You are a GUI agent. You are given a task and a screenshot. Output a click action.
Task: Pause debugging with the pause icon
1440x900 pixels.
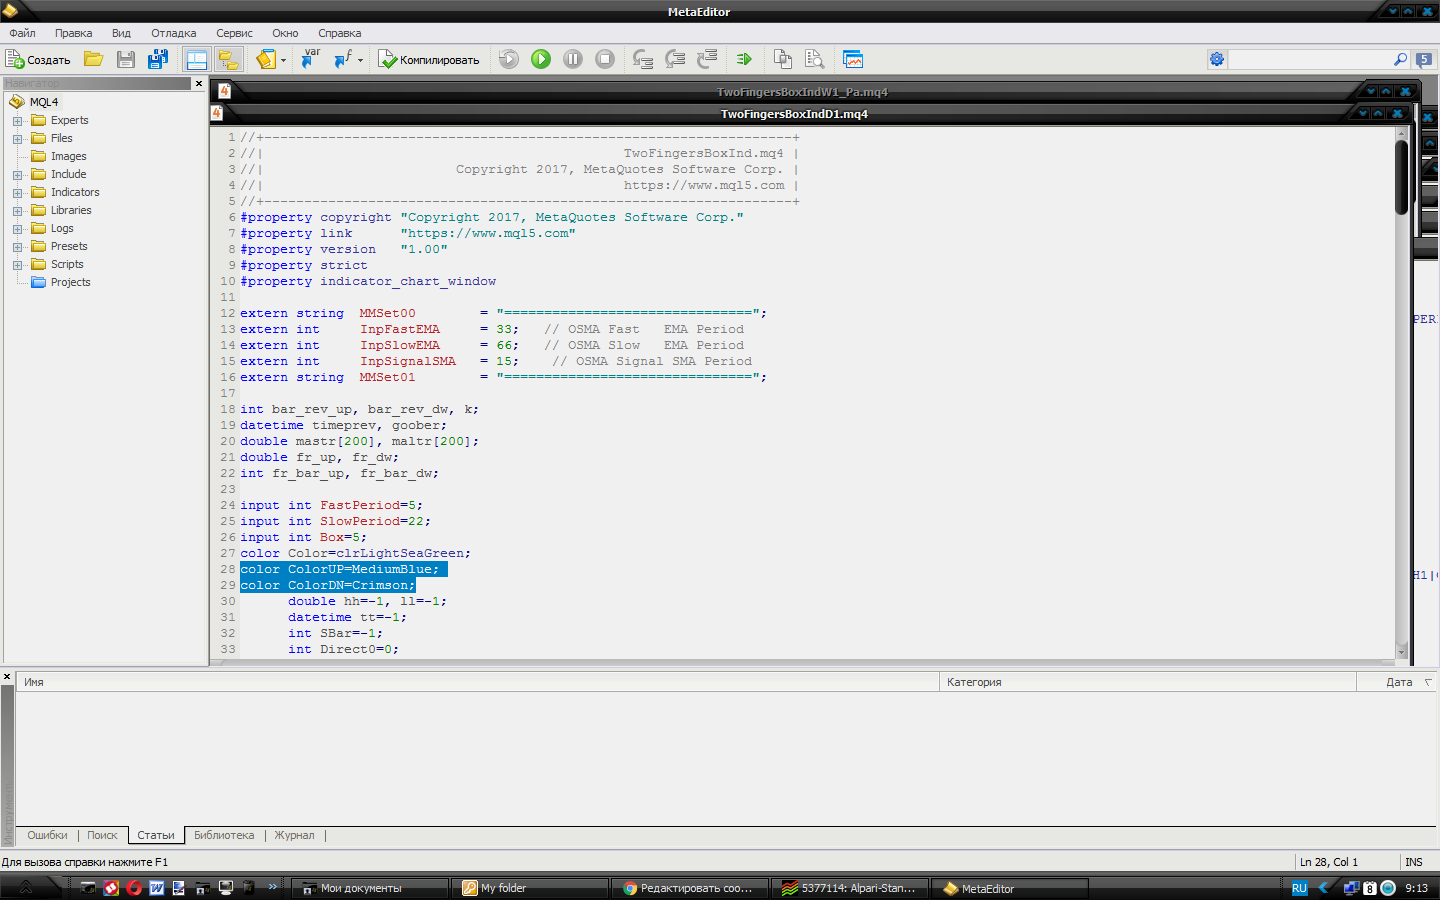(x=573, y=60)
